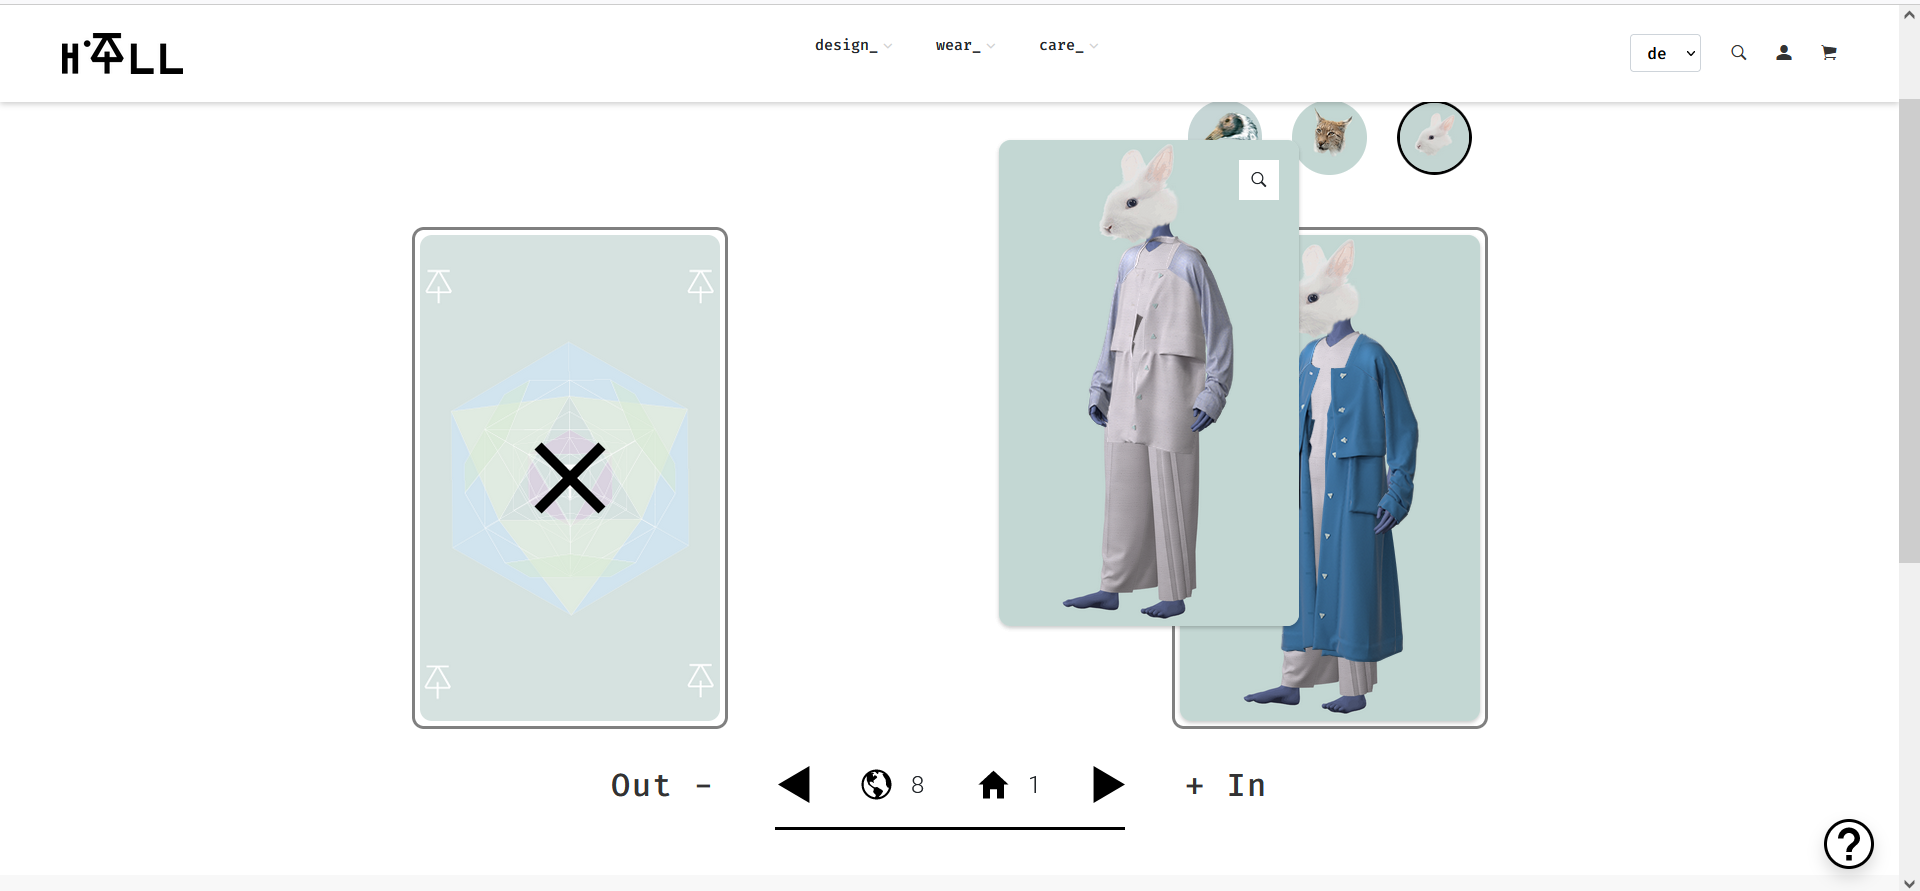This screenshot has width=1920, height=891.
Task: Click the globe icon beside number 8
Action: [x=876, y=785]
